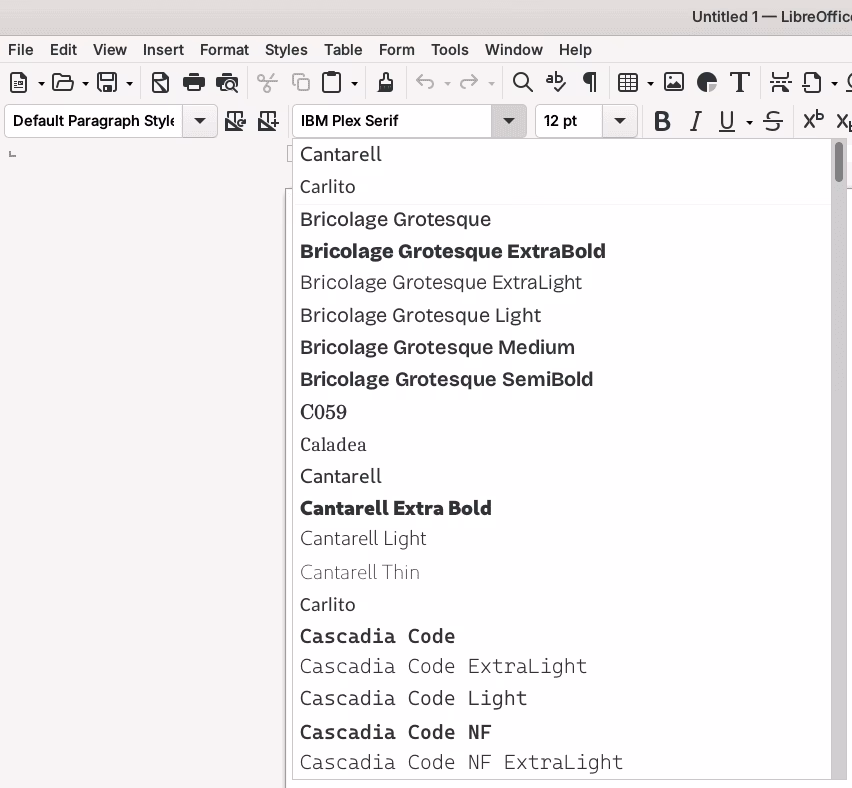The width and height of the screenshot is (852, 788).
Task: Export the document as PDF
Action: pos(160,82)
